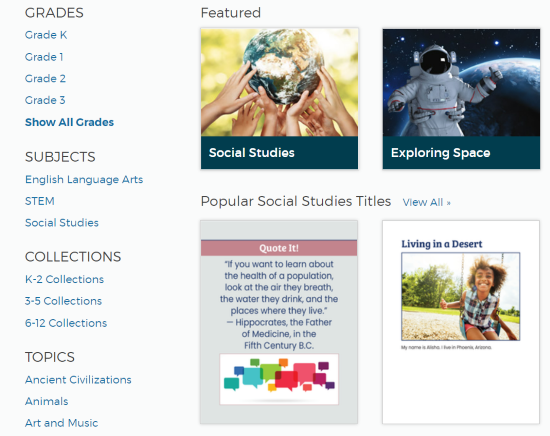Expand Show All Grades
The width and height of the screenshot is (550, 436).
point(69,122)
